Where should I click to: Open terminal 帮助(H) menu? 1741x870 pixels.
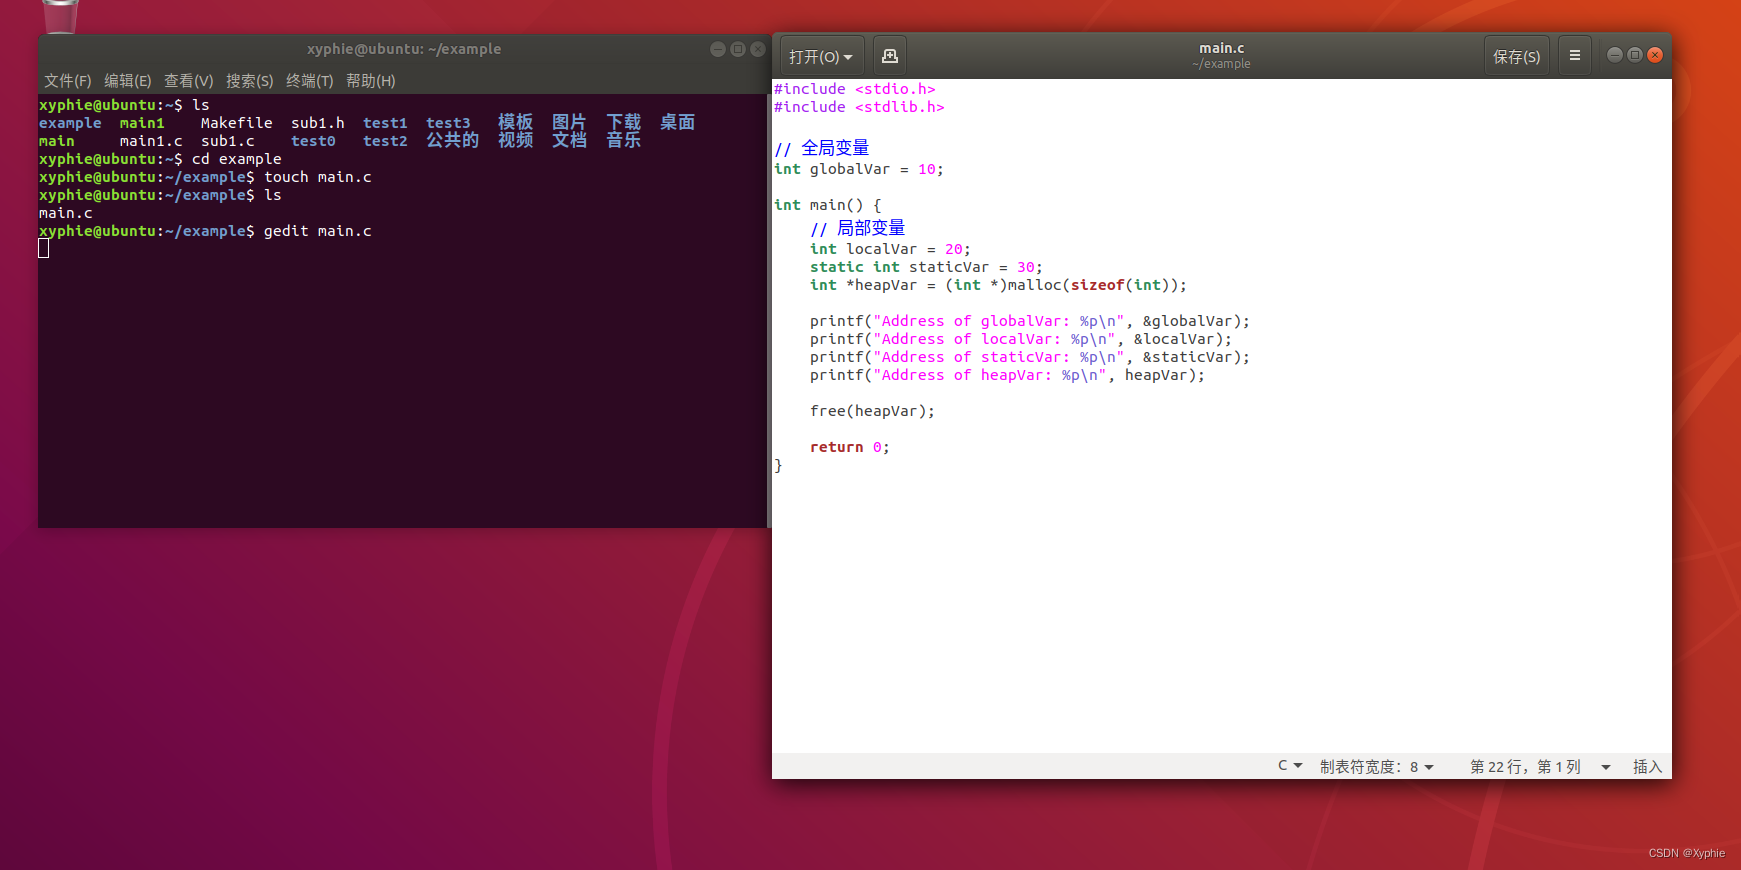click(371, 81)
